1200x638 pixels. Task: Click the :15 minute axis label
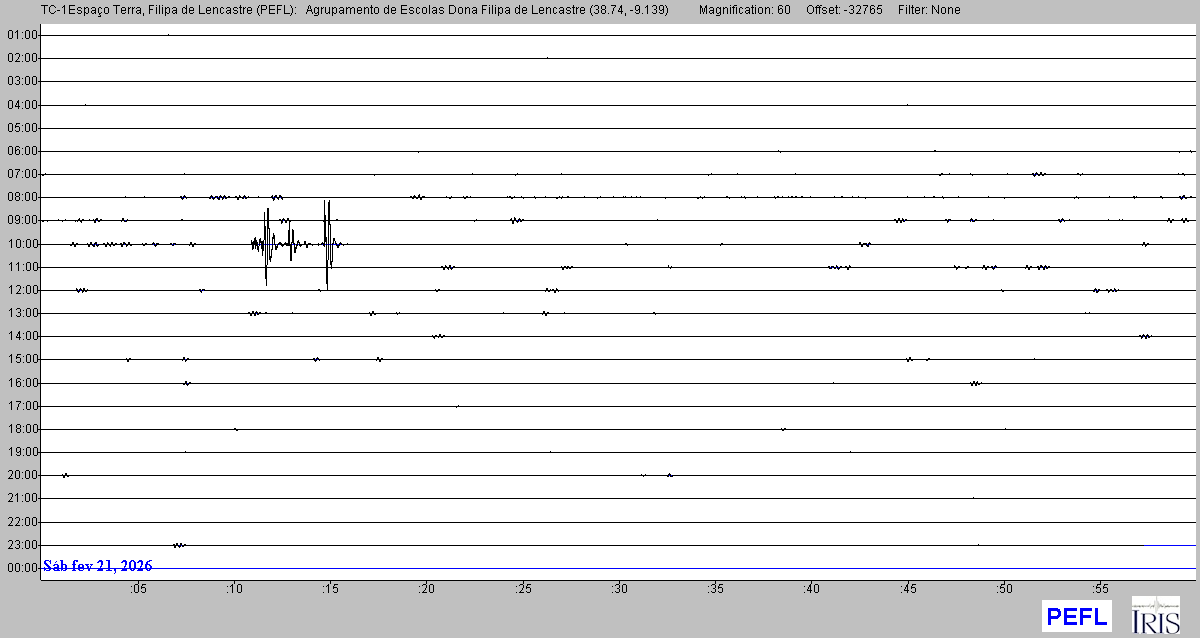click(330, 589)
